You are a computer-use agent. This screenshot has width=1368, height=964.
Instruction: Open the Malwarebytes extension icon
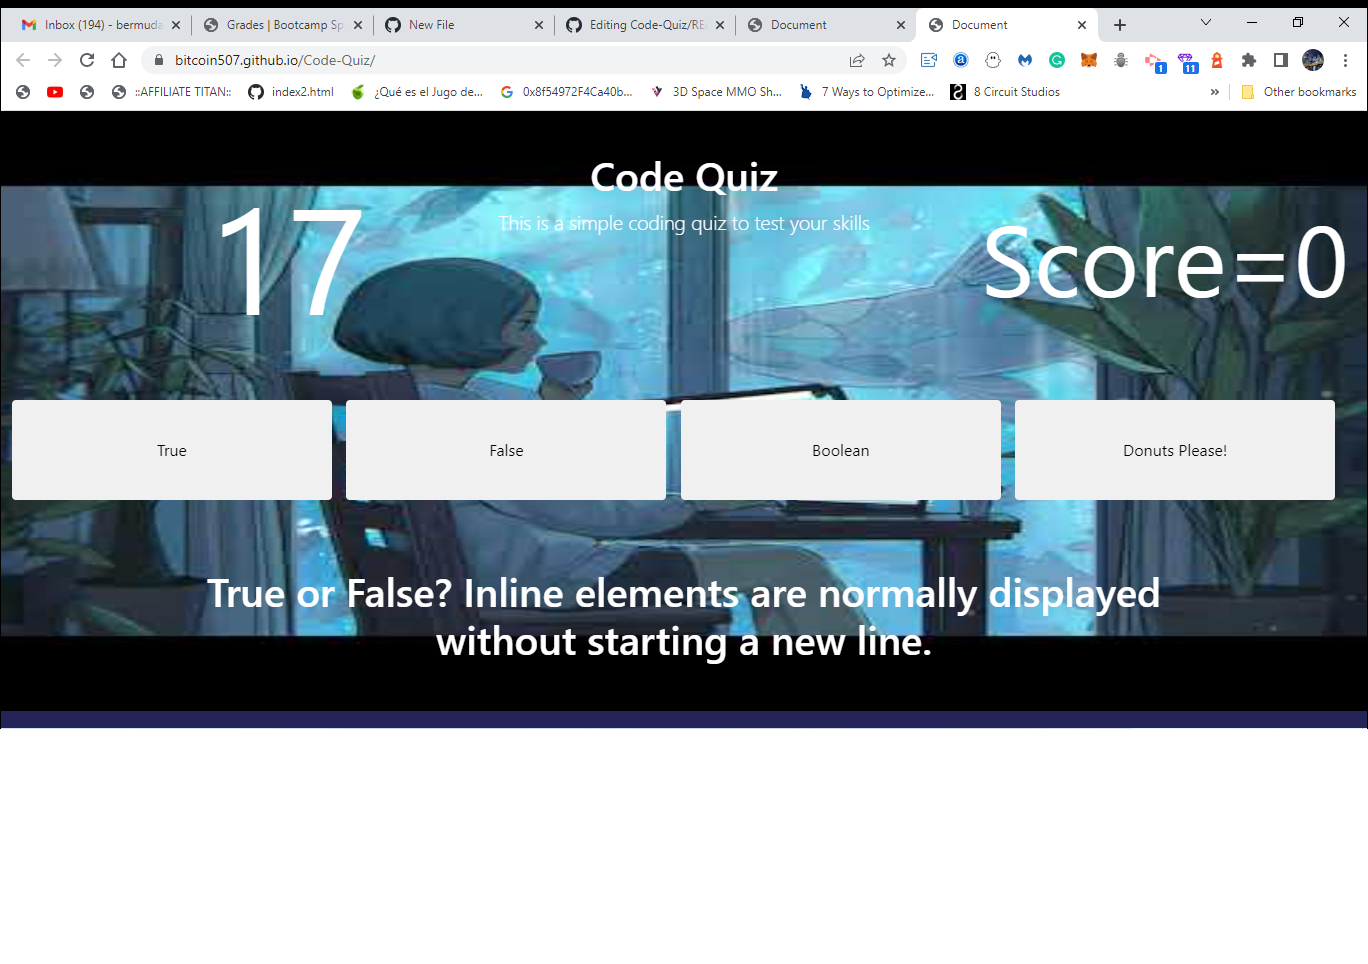(1025, 60)
